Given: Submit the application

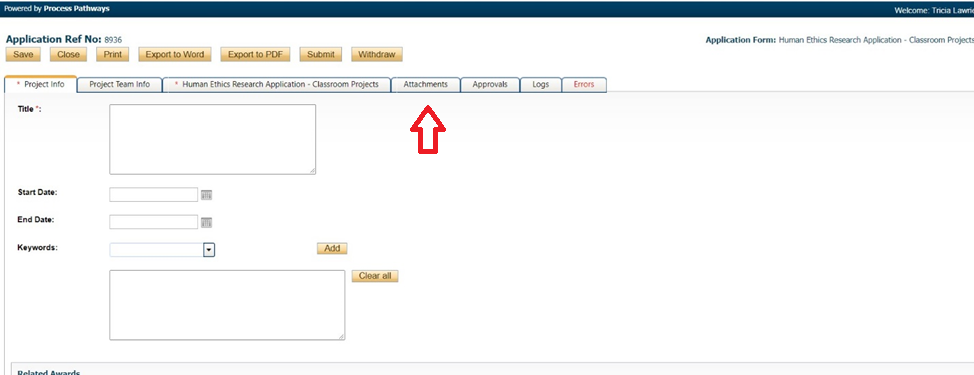Looking at the screenshot, I should pyautogui.click(x=321, y=55).
